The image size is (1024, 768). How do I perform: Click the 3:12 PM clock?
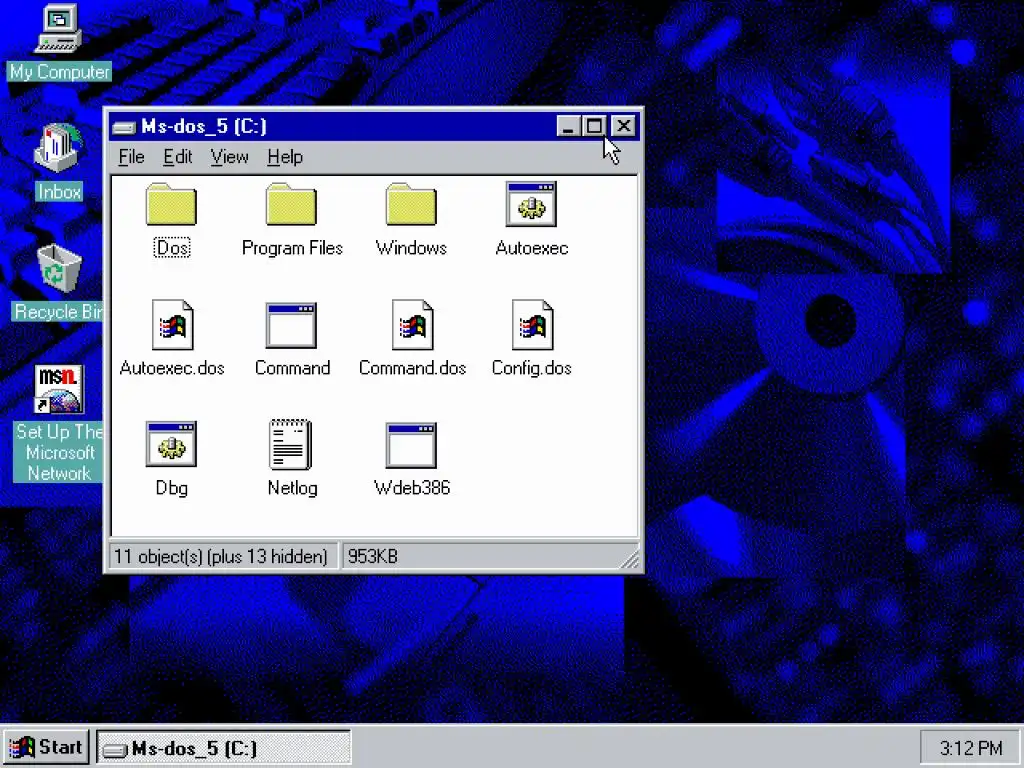(970, 748)
